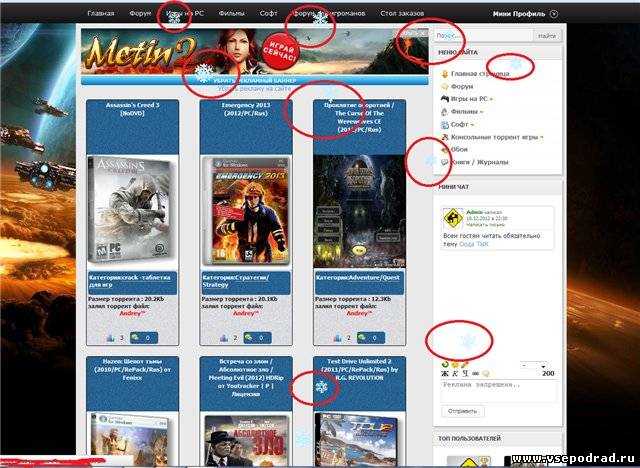Open Фильмы in the top navigation
Image resolution: width=640 pixels, height=468 pixels.
[231, 13]
